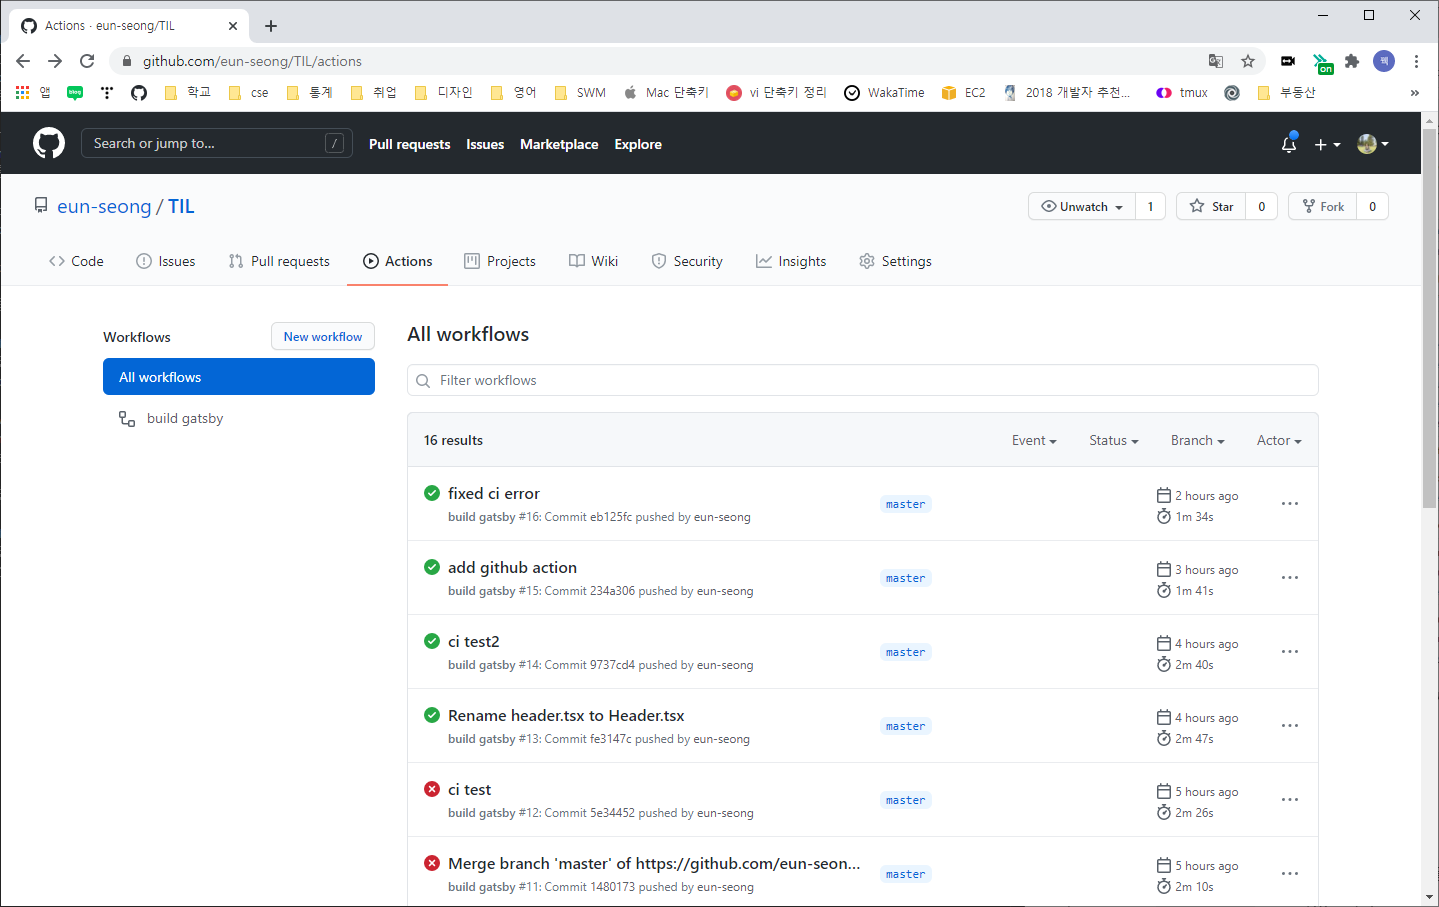Select the build gatsby workflow
Screen dimensions: 1439x907
click(185, 418)
